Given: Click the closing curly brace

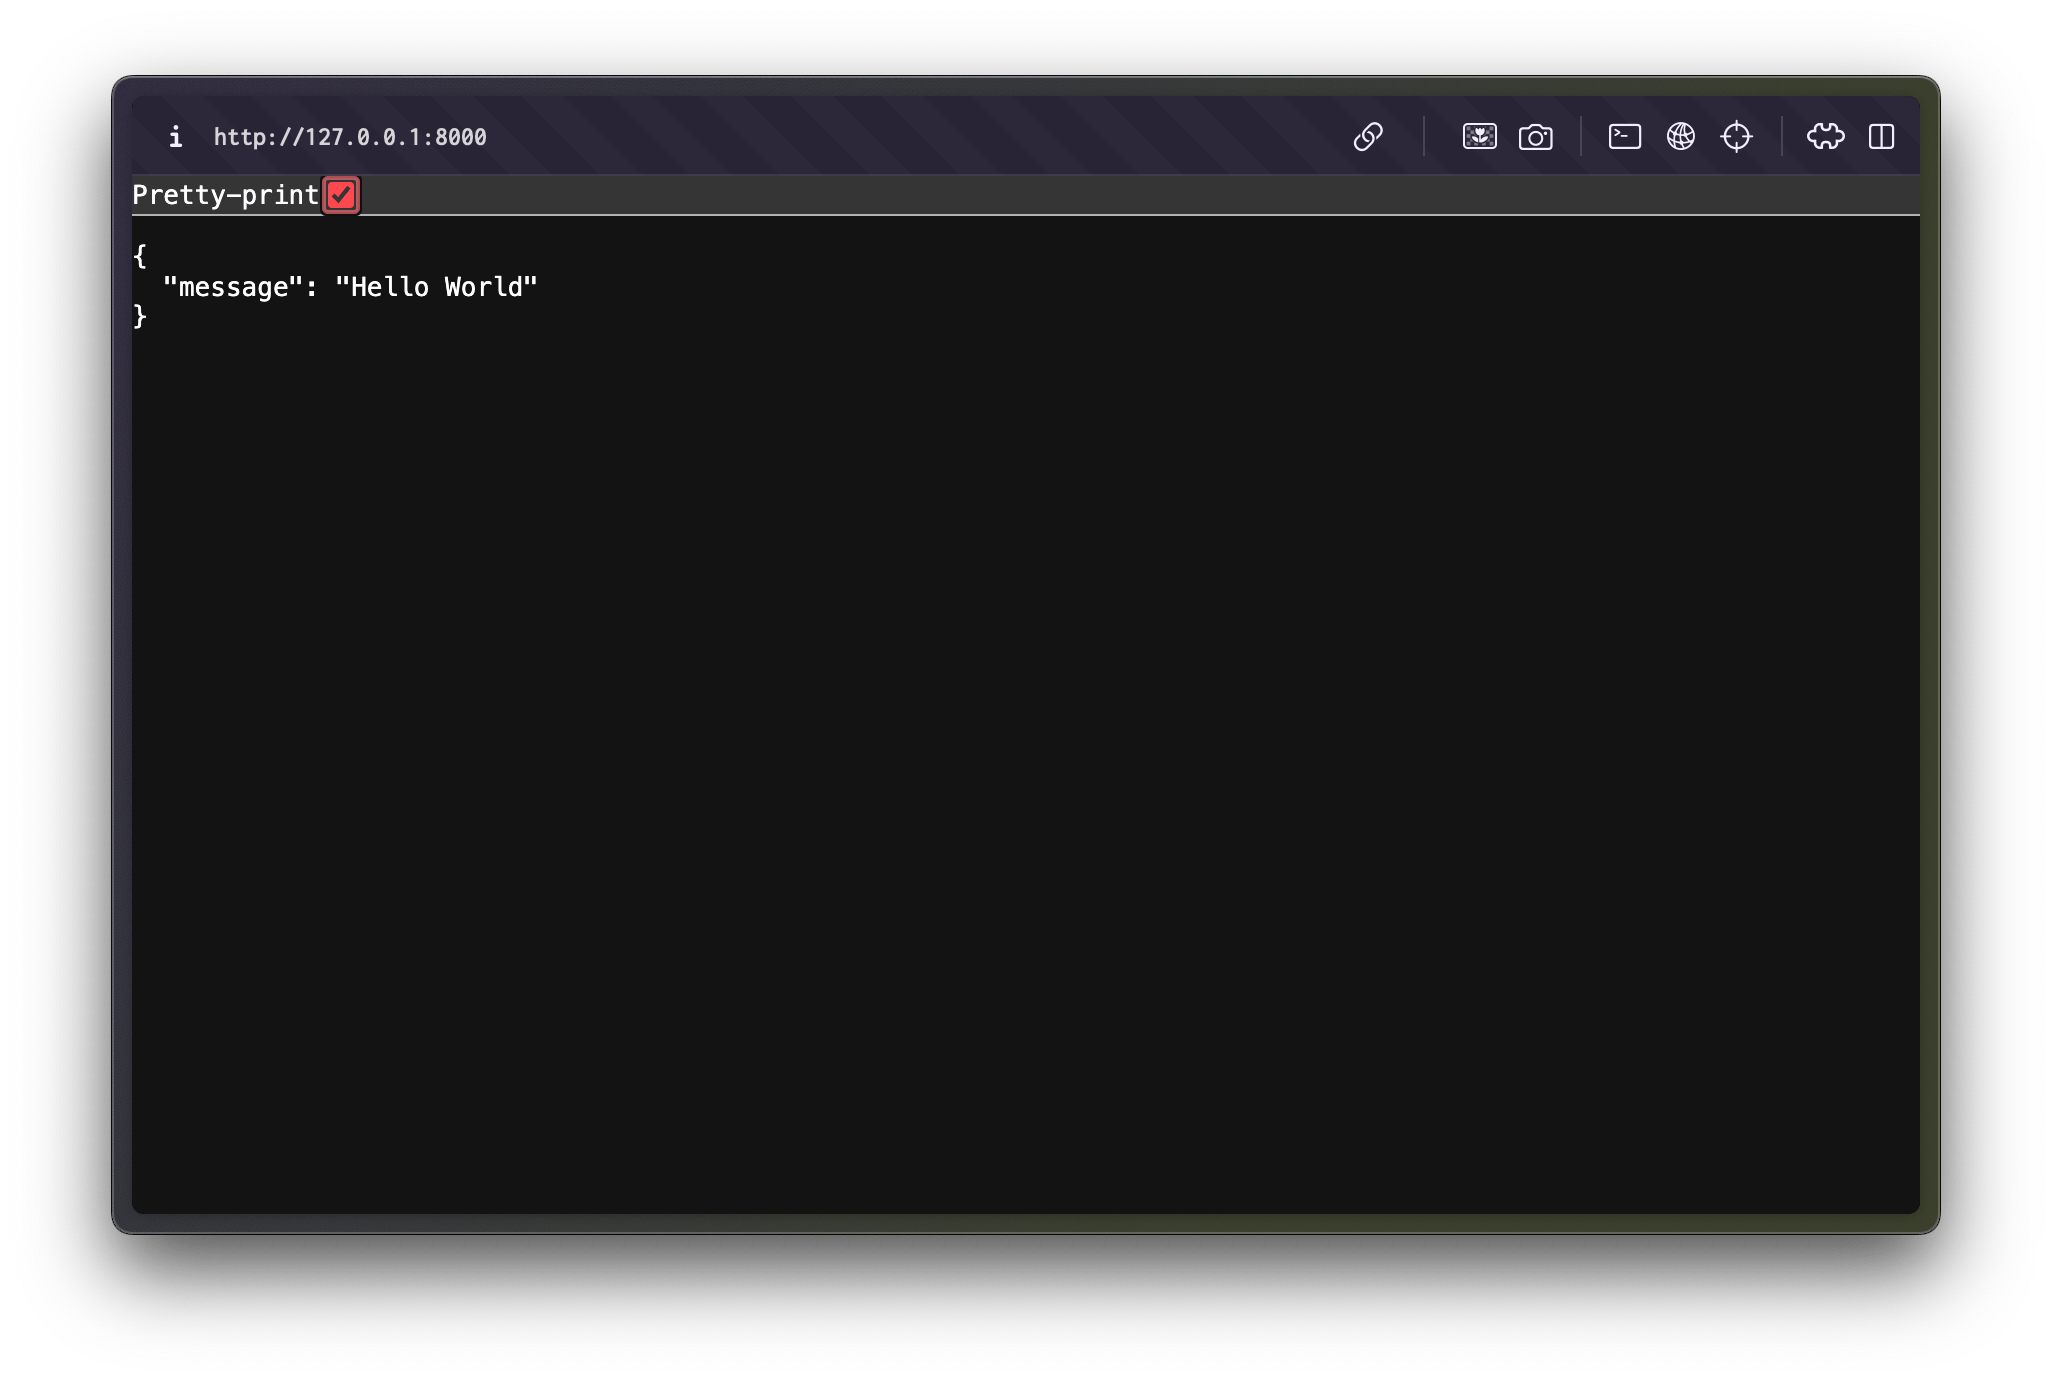Looking at the screenshot, I should pos(139,318).
